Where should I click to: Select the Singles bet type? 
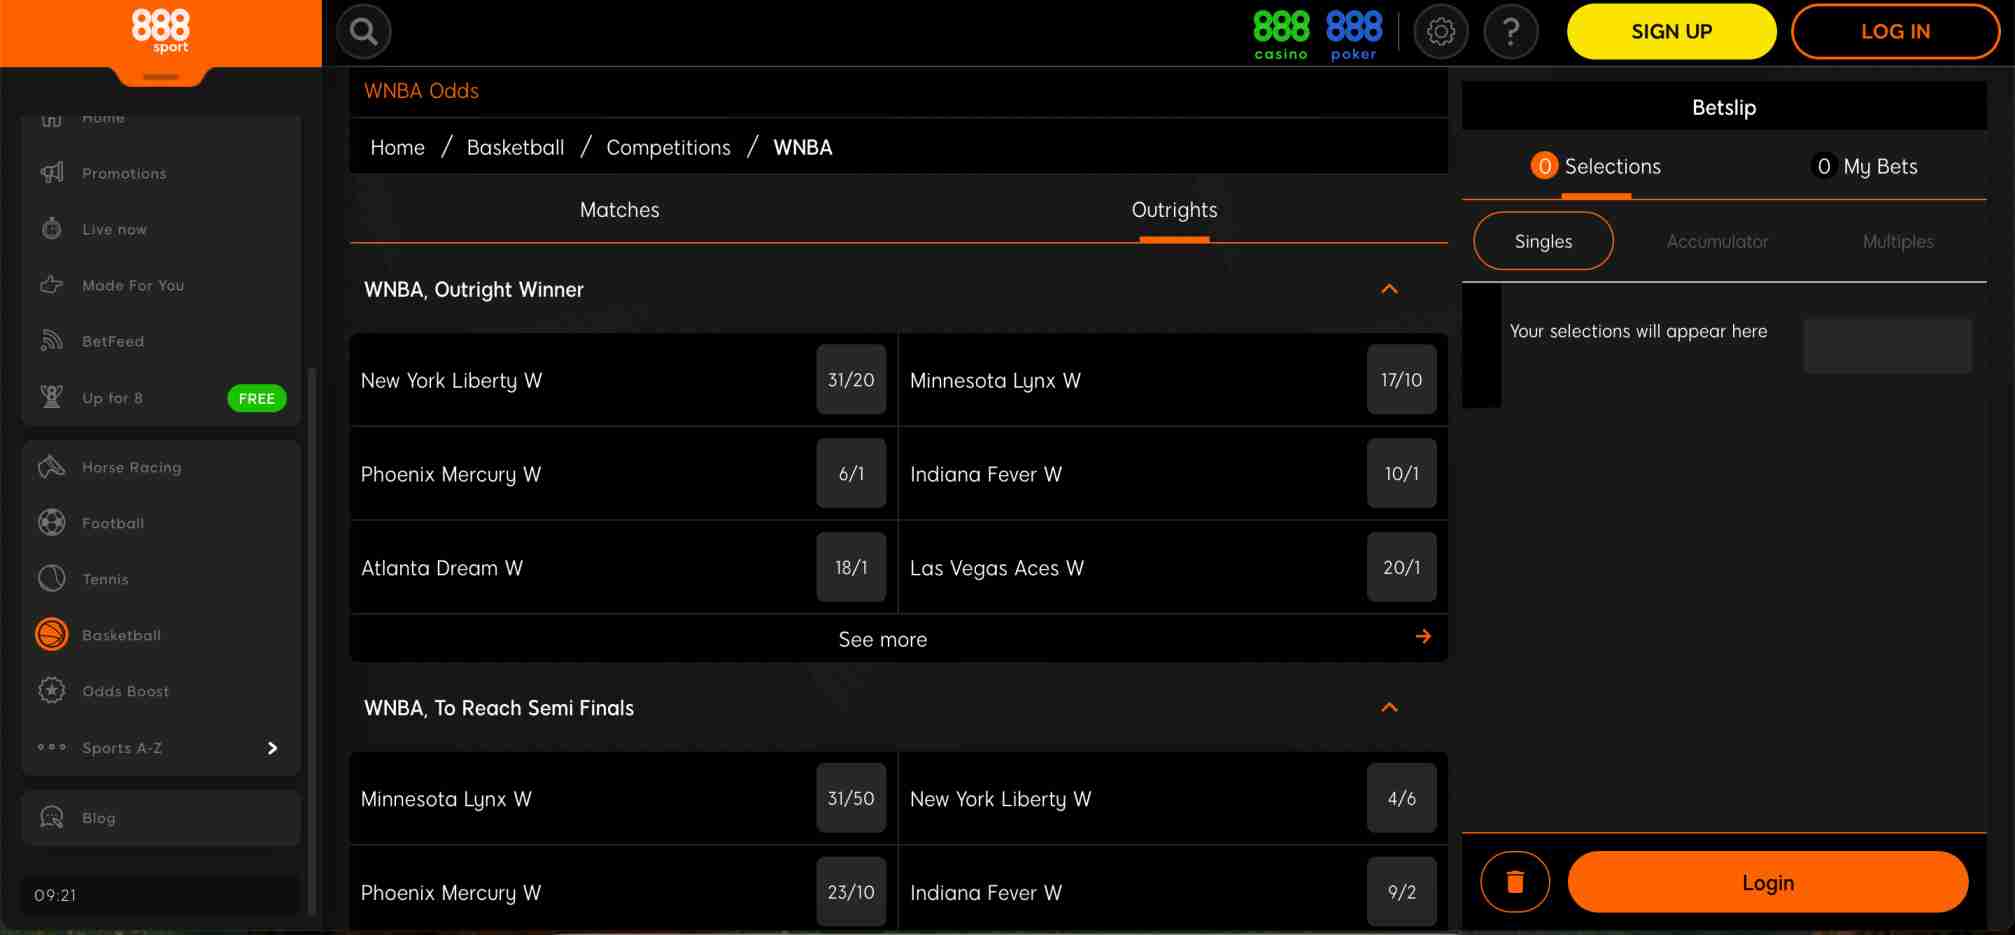1543,241
